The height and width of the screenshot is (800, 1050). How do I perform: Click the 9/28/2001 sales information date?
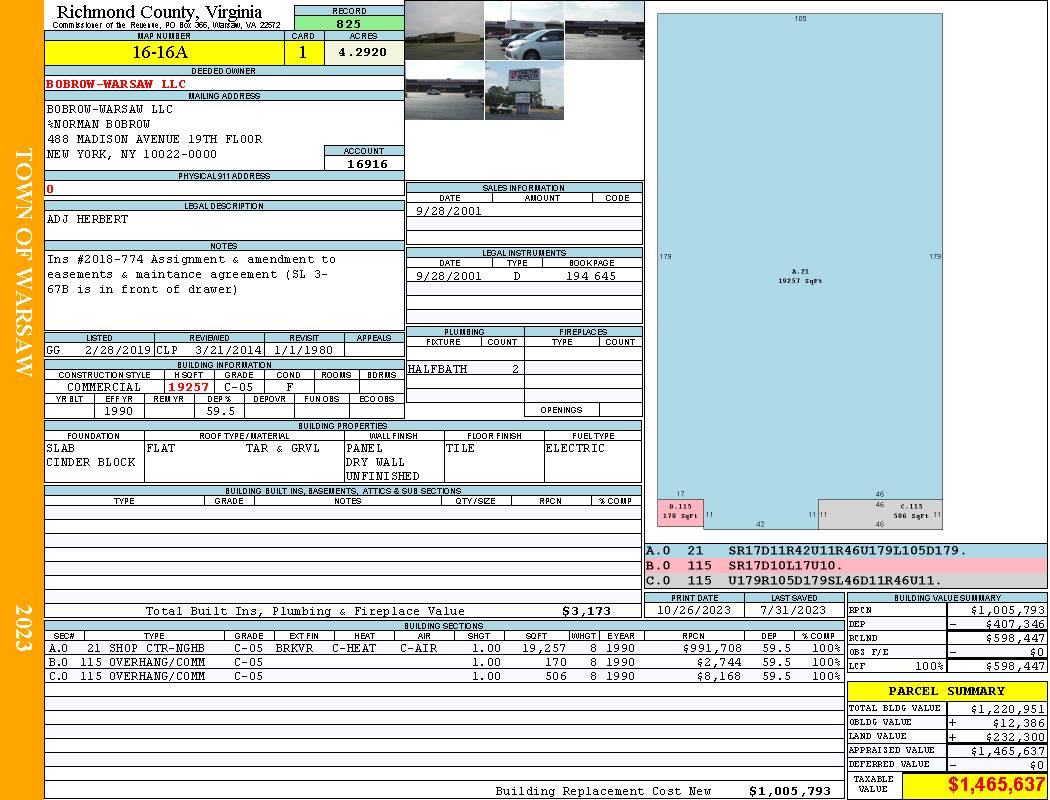pyautogui.click(x=449, y=211)
